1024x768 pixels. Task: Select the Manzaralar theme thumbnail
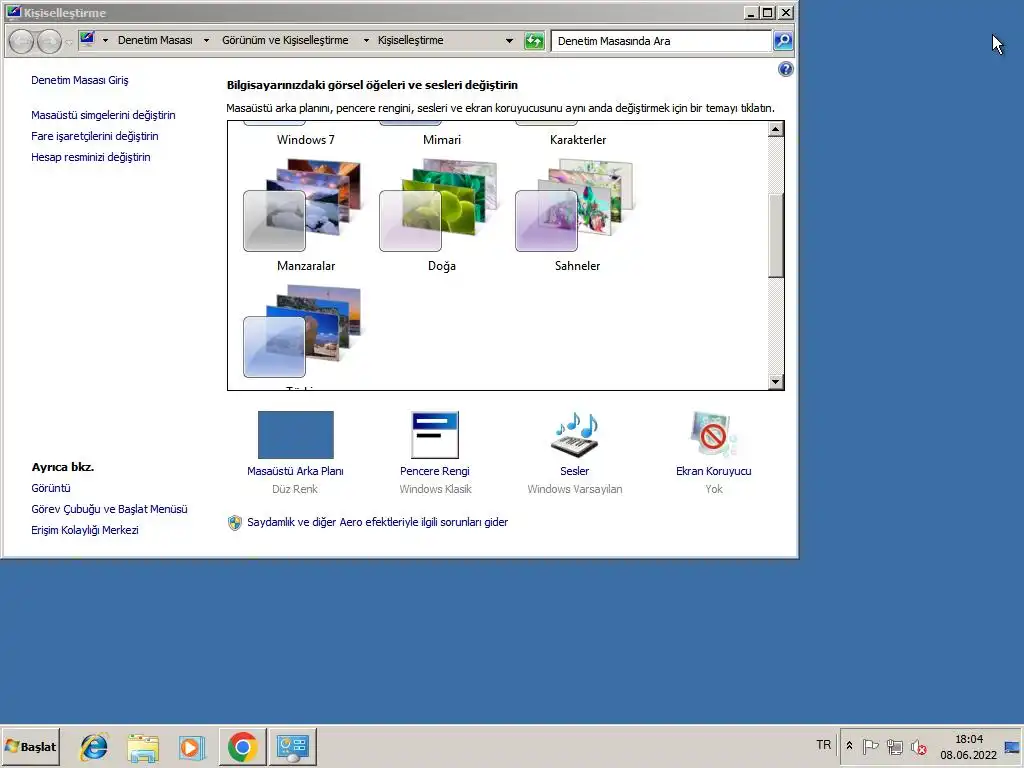pos(302,205)
